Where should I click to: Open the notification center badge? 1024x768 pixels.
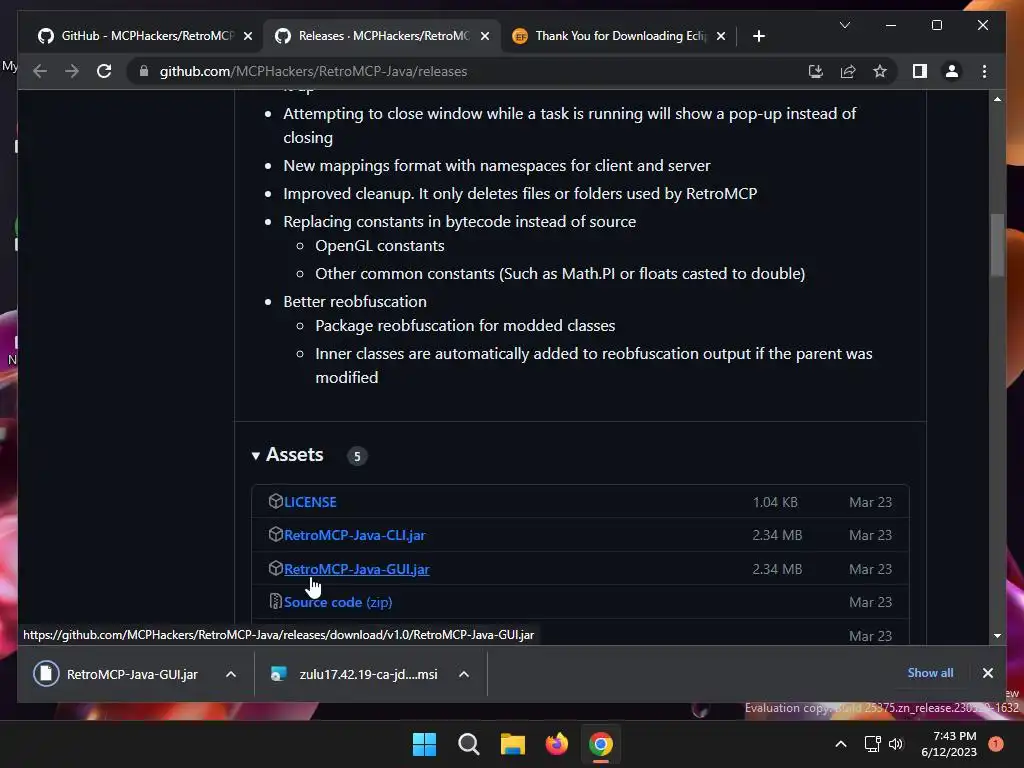(x=996, y=744)
